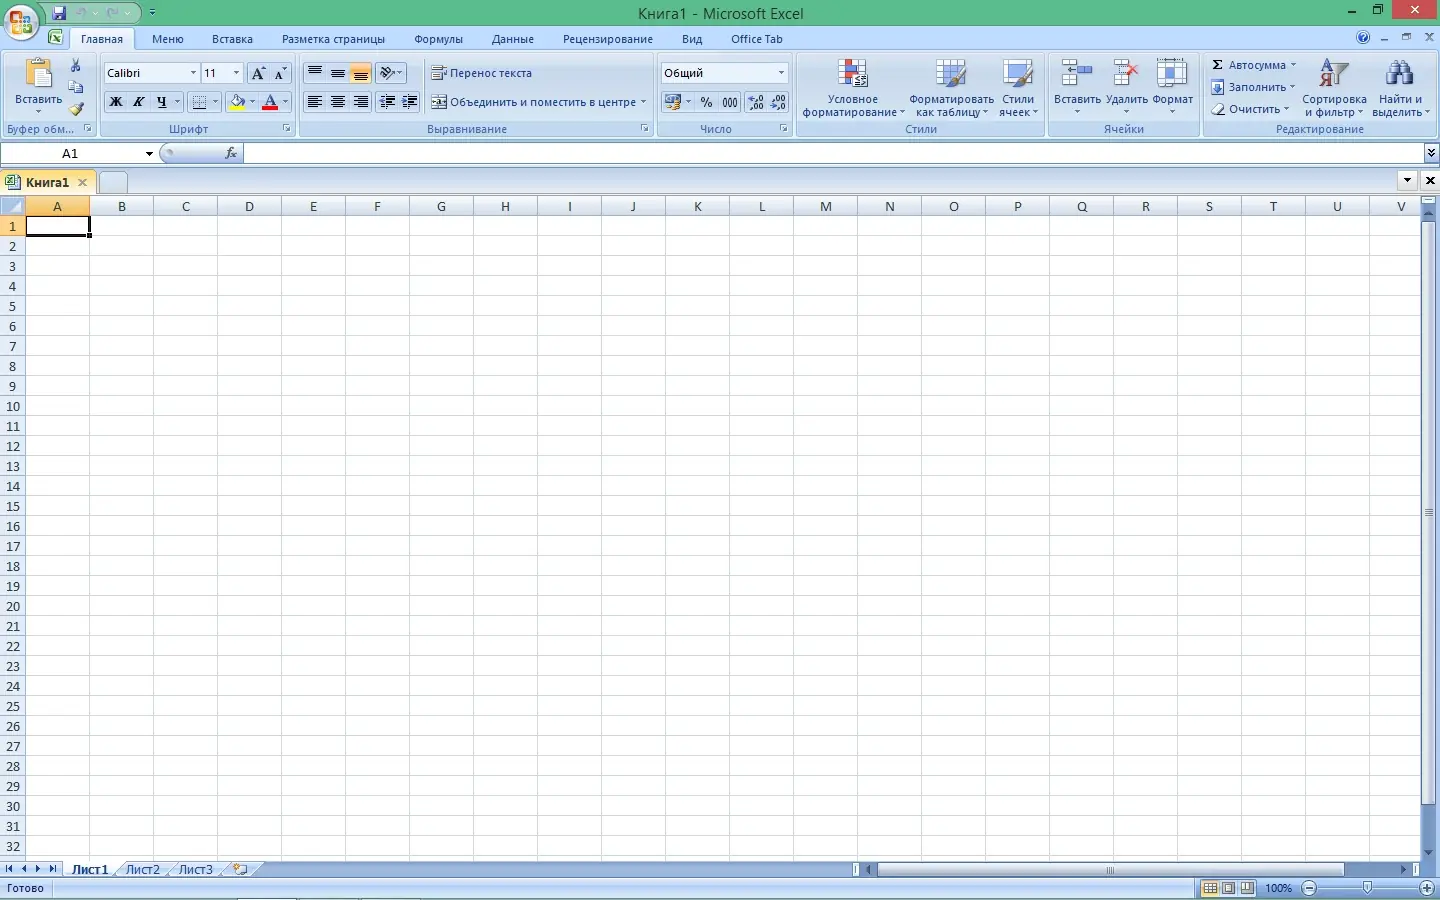This screenshot has width=1440, height=900.
Task: Switch to Normal view in status bar
Action: pyautogui.click(x=1210, y=888)
